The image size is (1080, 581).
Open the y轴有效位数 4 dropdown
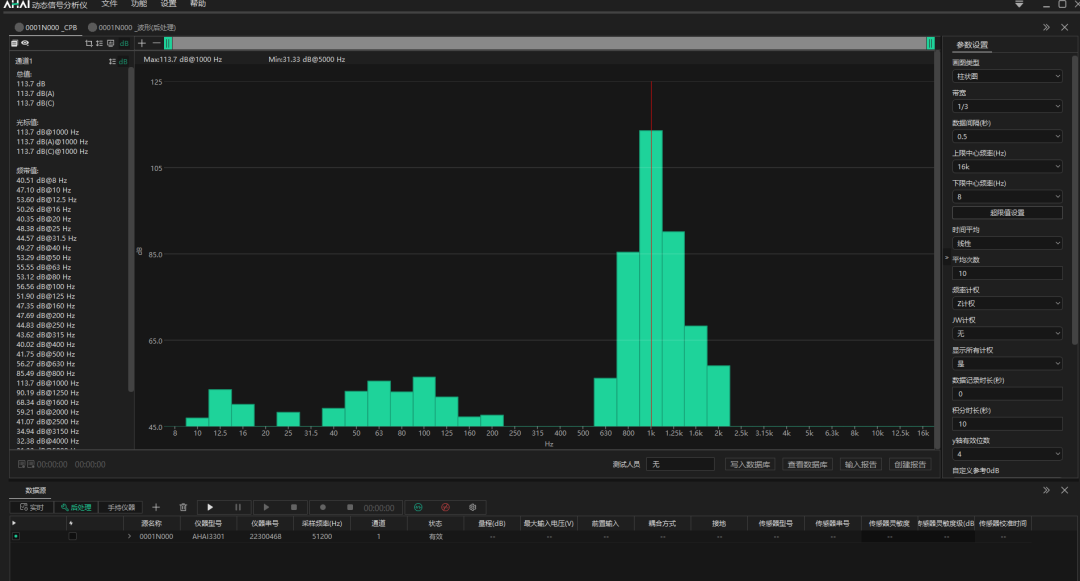pyautogui.click(x=1007, y=454)
